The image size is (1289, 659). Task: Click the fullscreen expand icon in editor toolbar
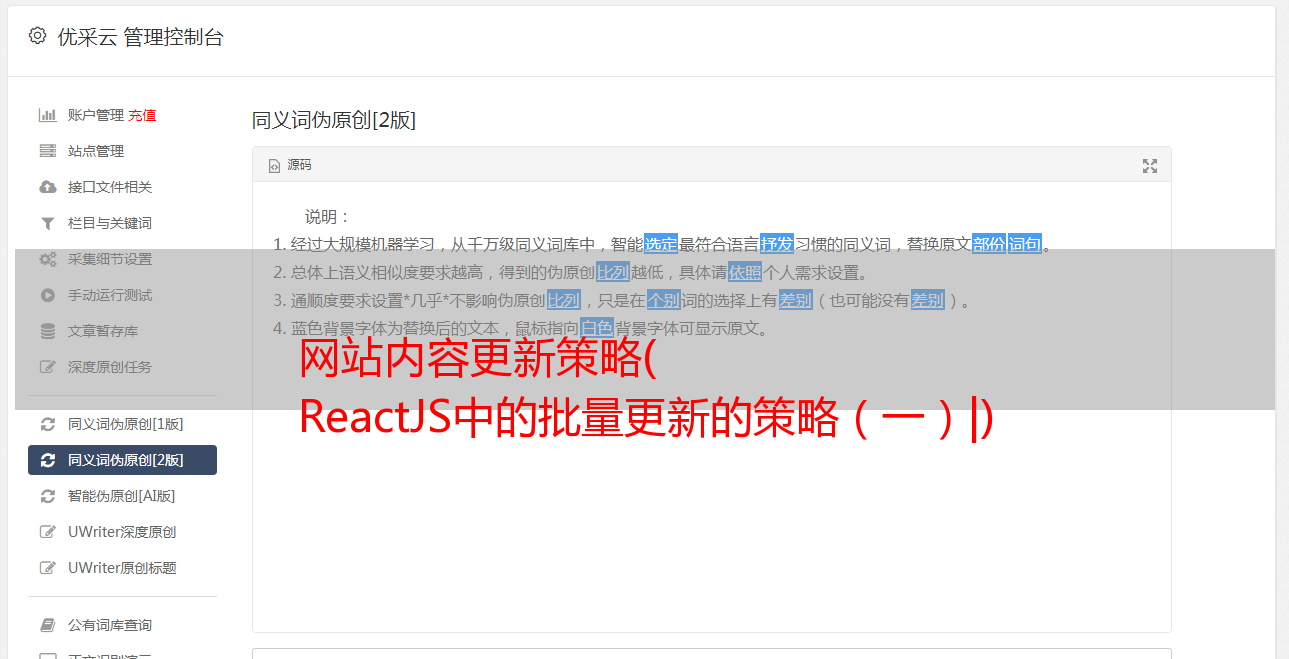click(x=1150, y=166)
